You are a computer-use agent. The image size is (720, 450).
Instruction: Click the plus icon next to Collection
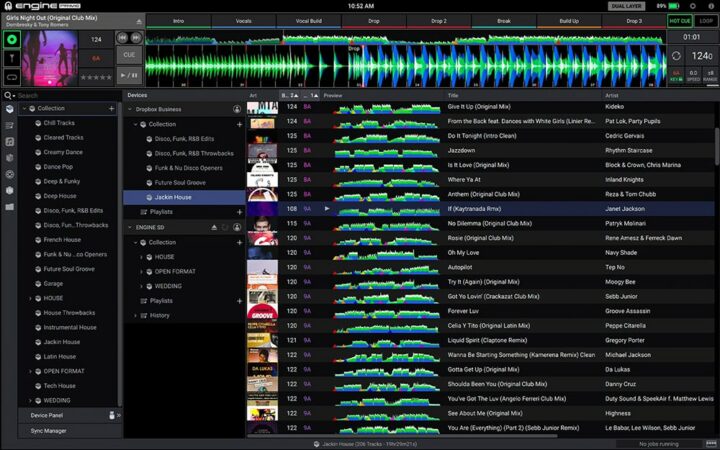(x=111, y=108)
